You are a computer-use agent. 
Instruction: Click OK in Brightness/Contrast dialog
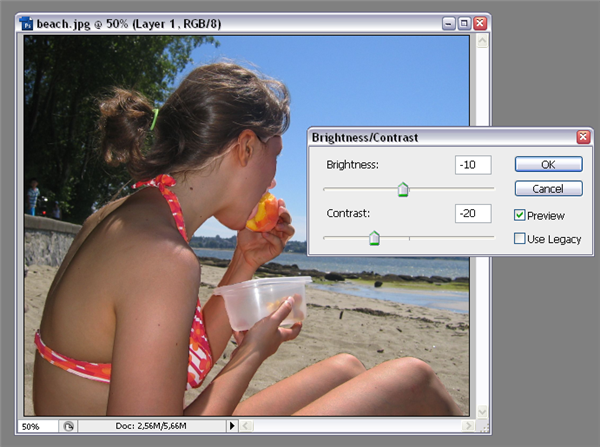[548, 164]
